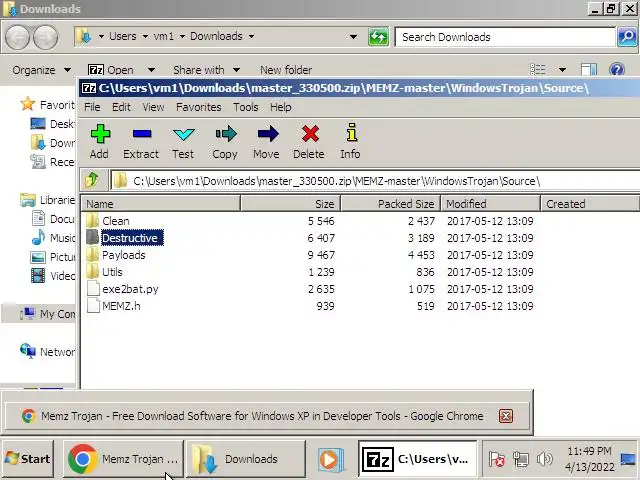
Task: Expand the Open button dropdown arrow
Action: point(151,70)
